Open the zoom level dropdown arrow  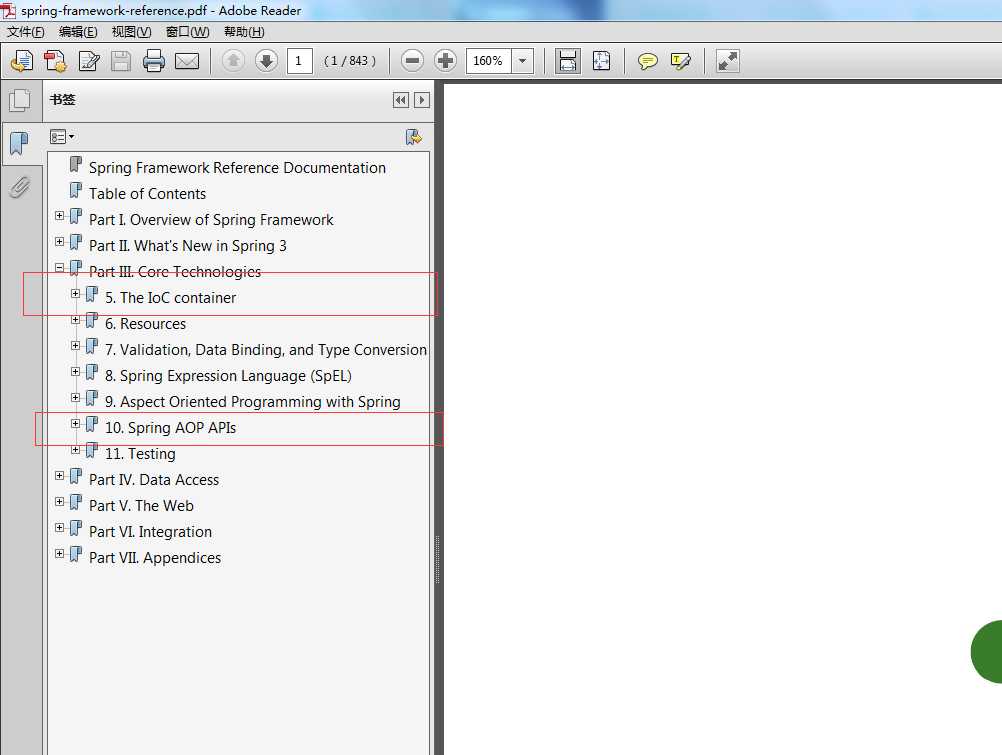(523, 61)
